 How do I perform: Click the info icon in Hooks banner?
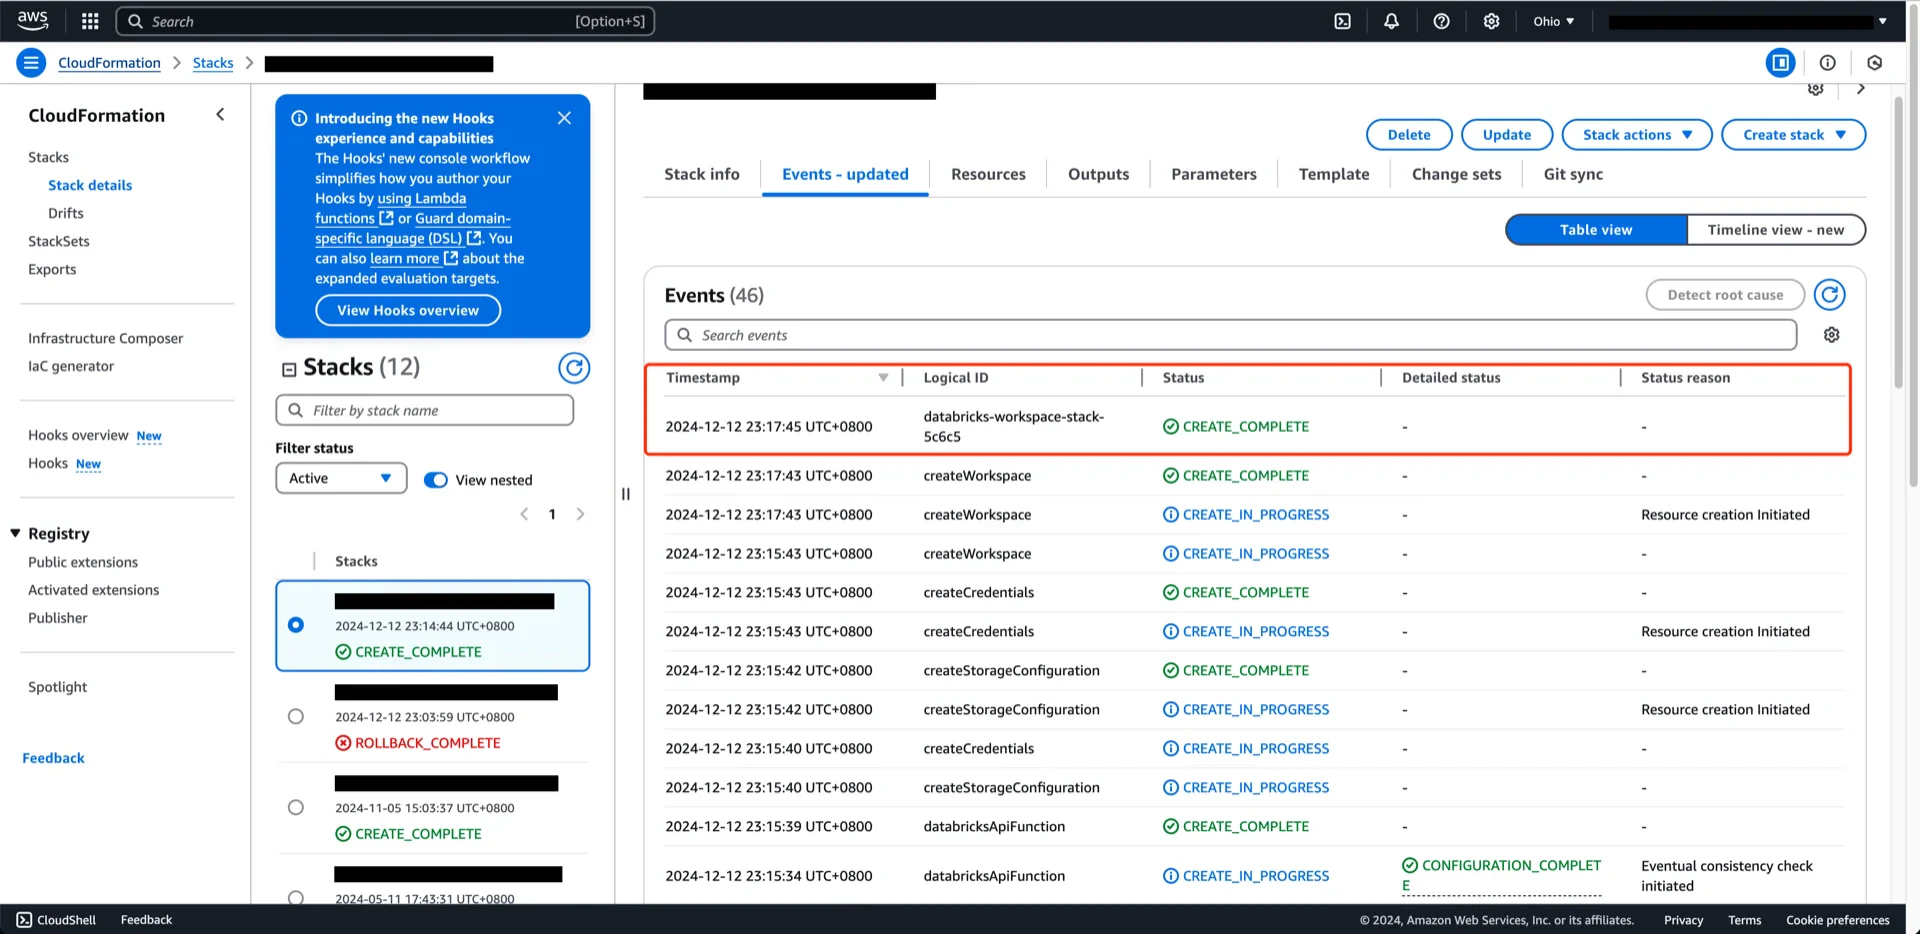[x=299, y=118]
